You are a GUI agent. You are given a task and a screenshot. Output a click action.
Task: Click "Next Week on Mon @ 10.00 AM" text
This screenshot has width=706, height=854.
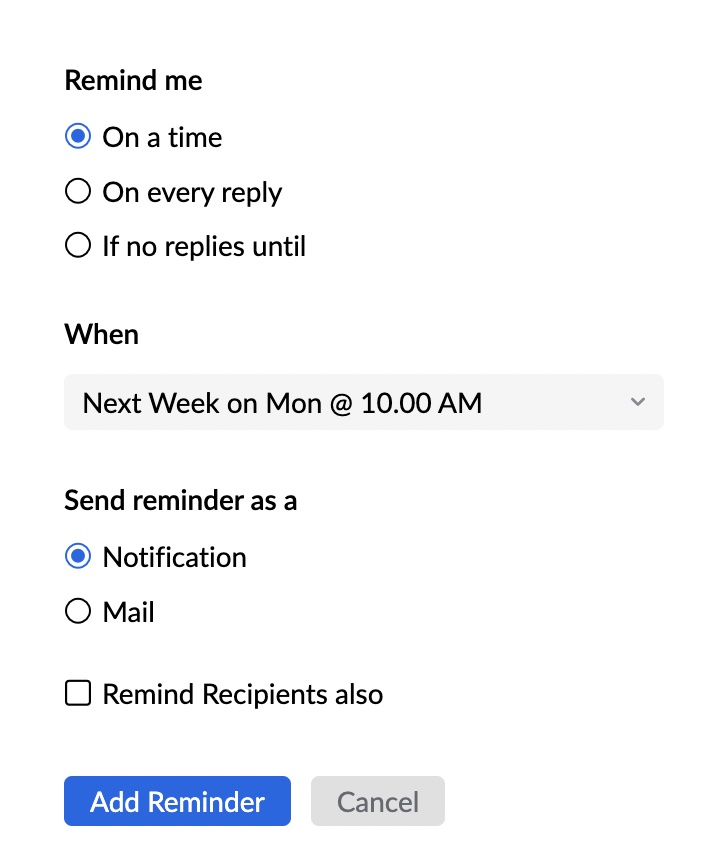pyautogui.click(x=283, y=402)
